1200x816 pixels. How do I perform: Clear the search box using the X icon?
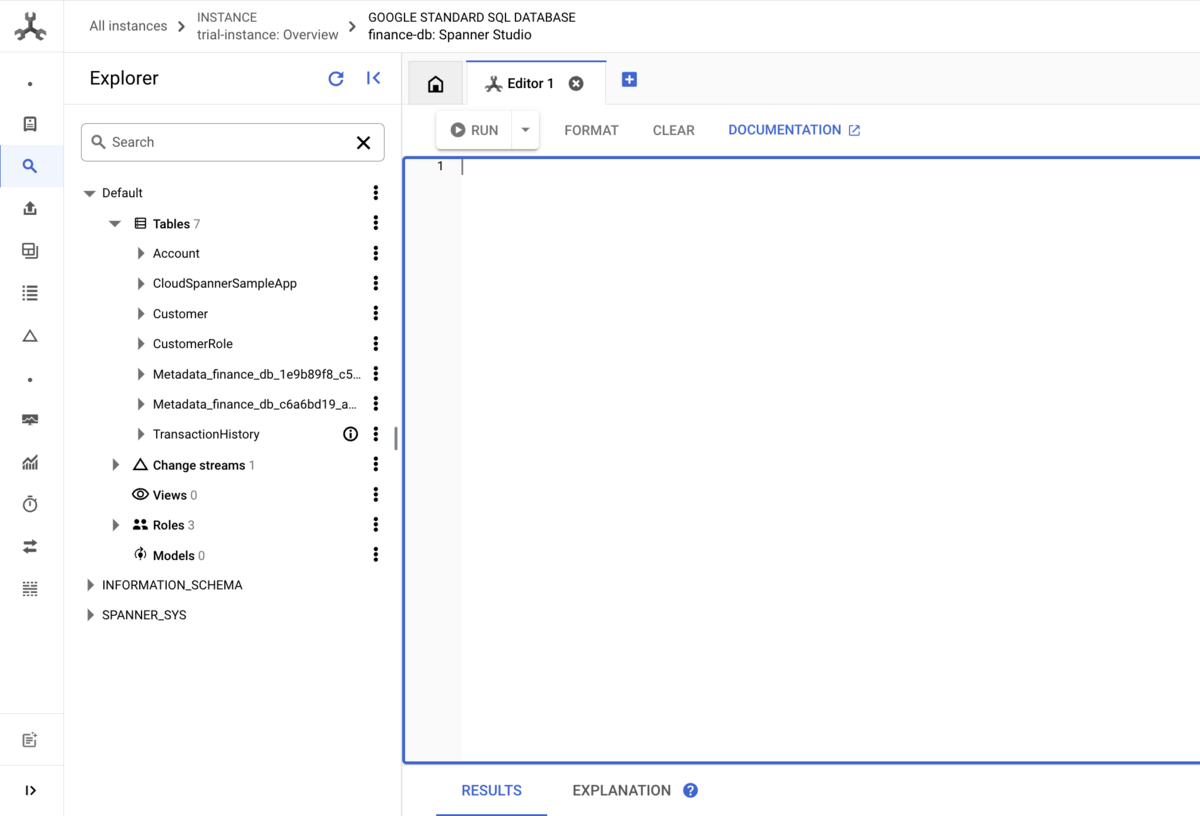click(x=363, y=142)
